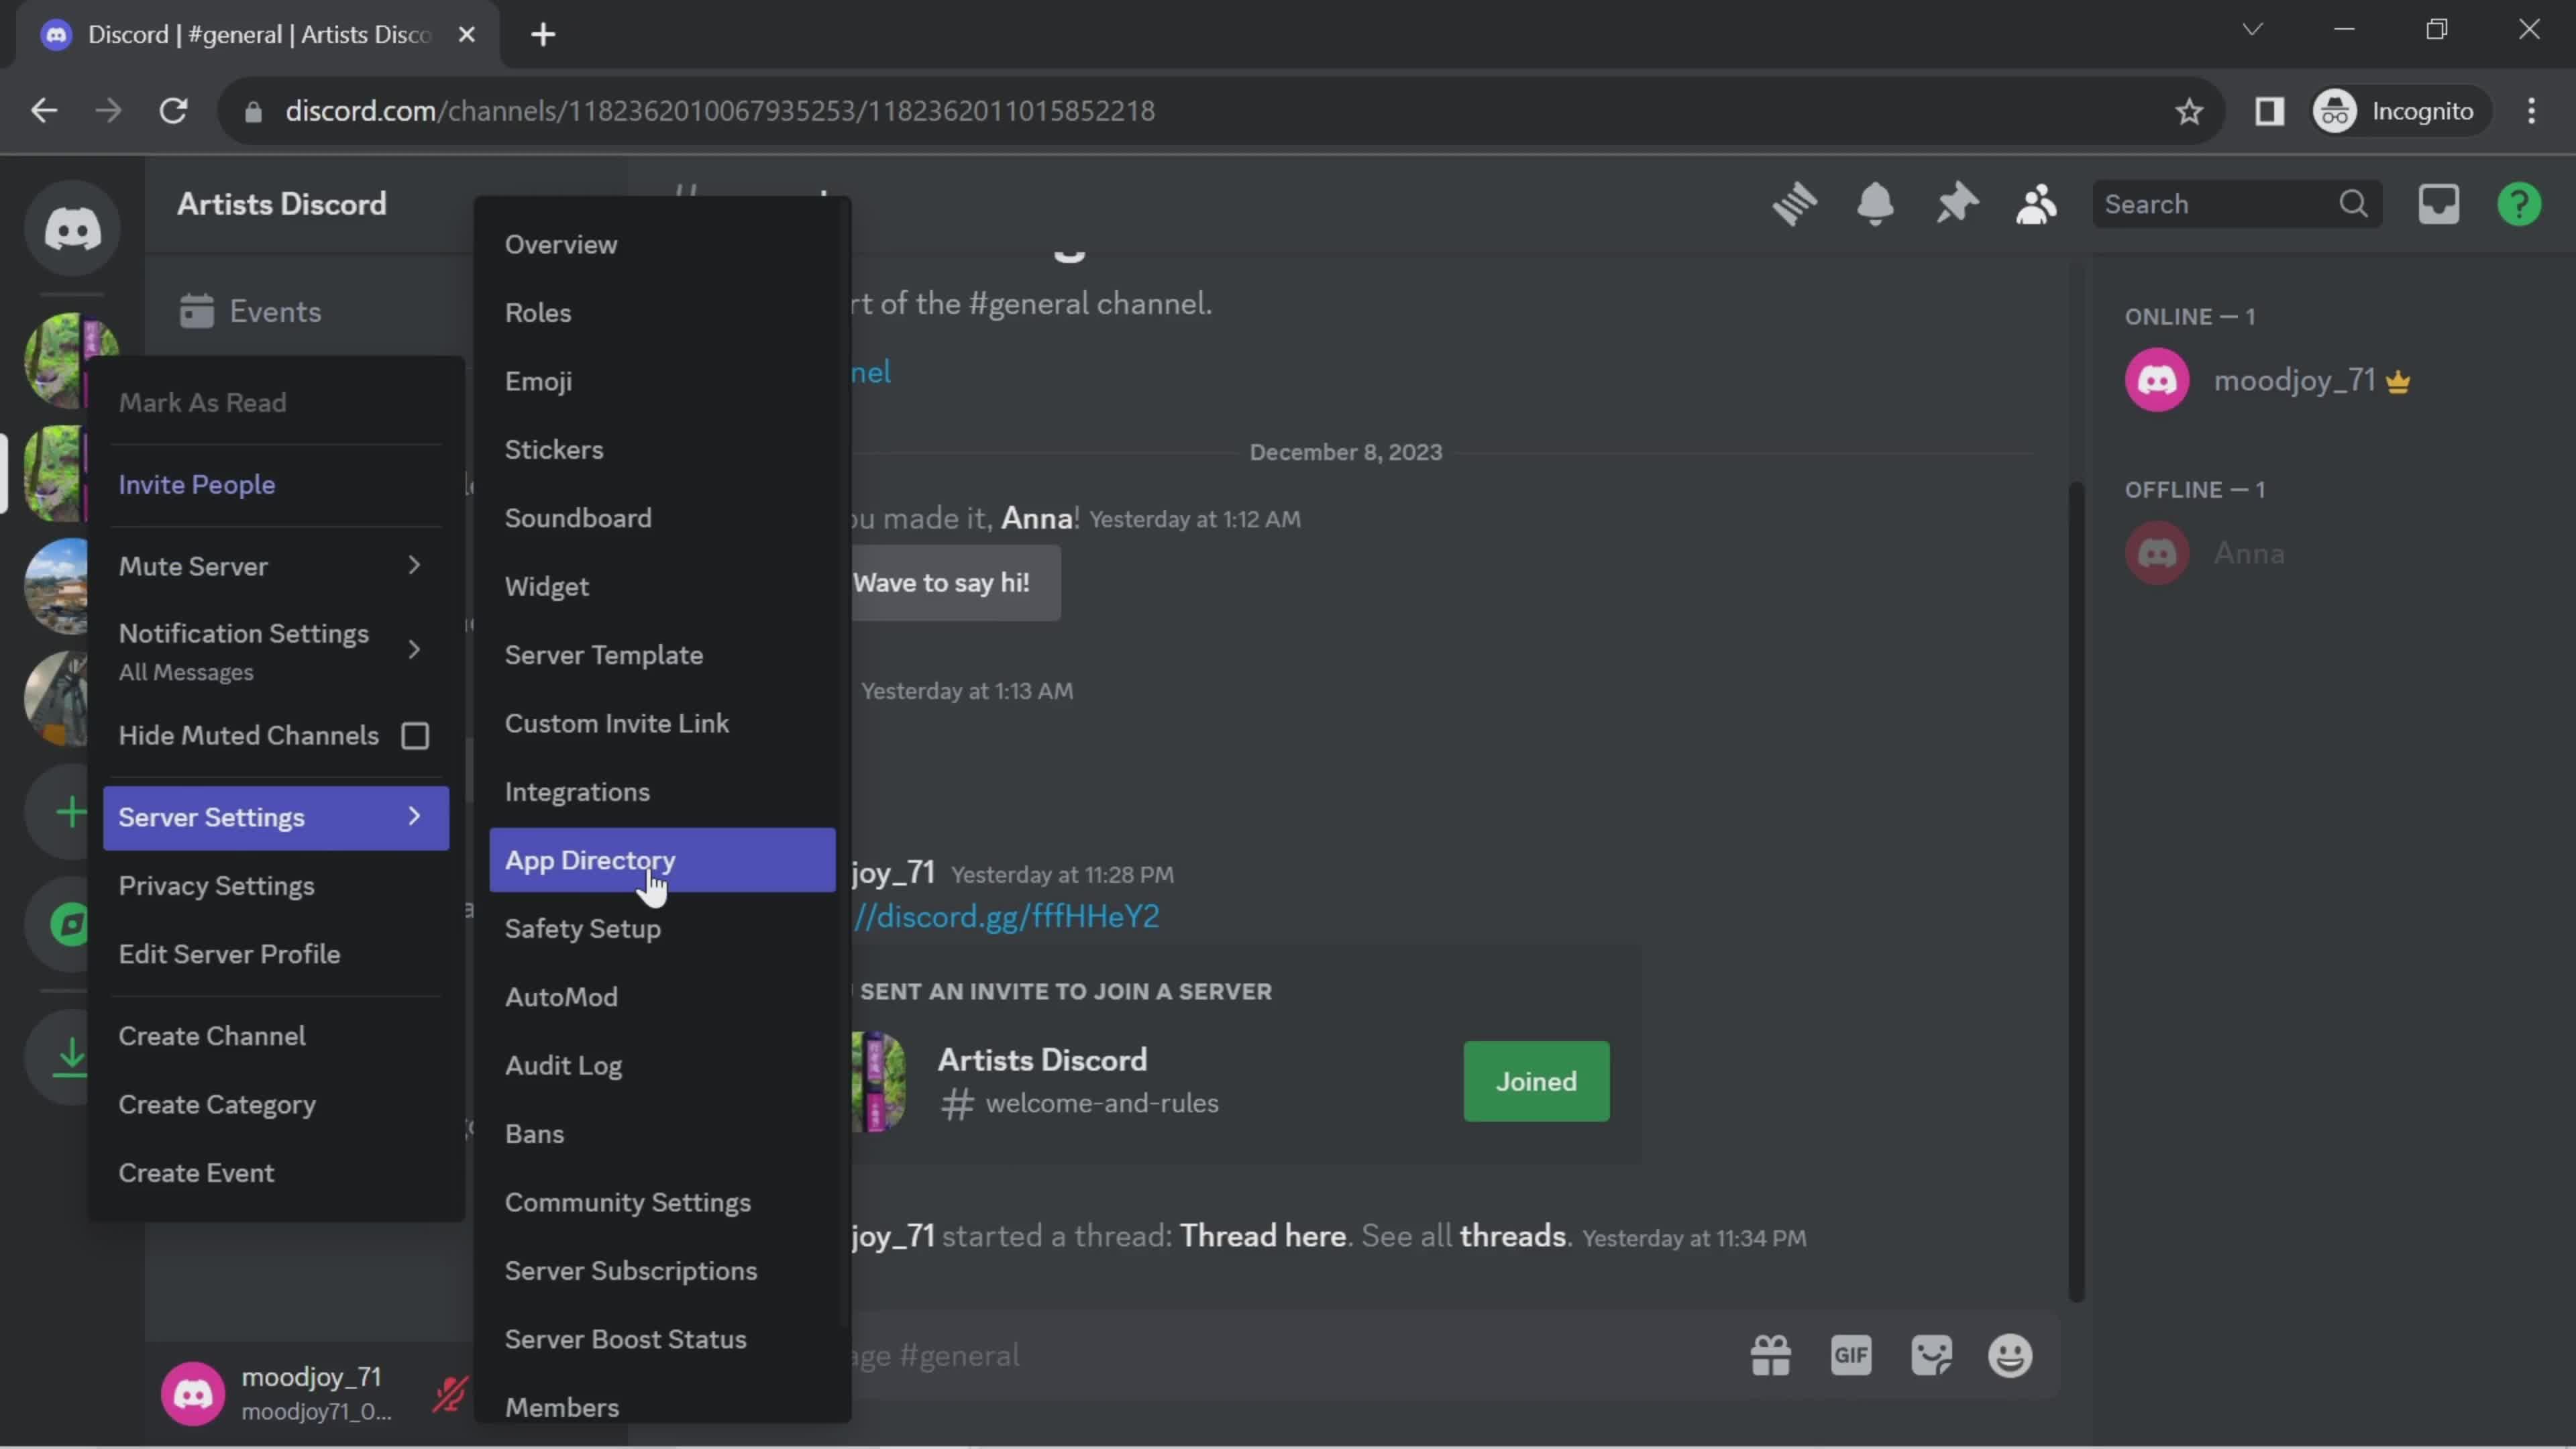Viewport: 2576px width, 1449px height.
Task: Bookmark page with star icon
Action: click(x=2189, y=111)
